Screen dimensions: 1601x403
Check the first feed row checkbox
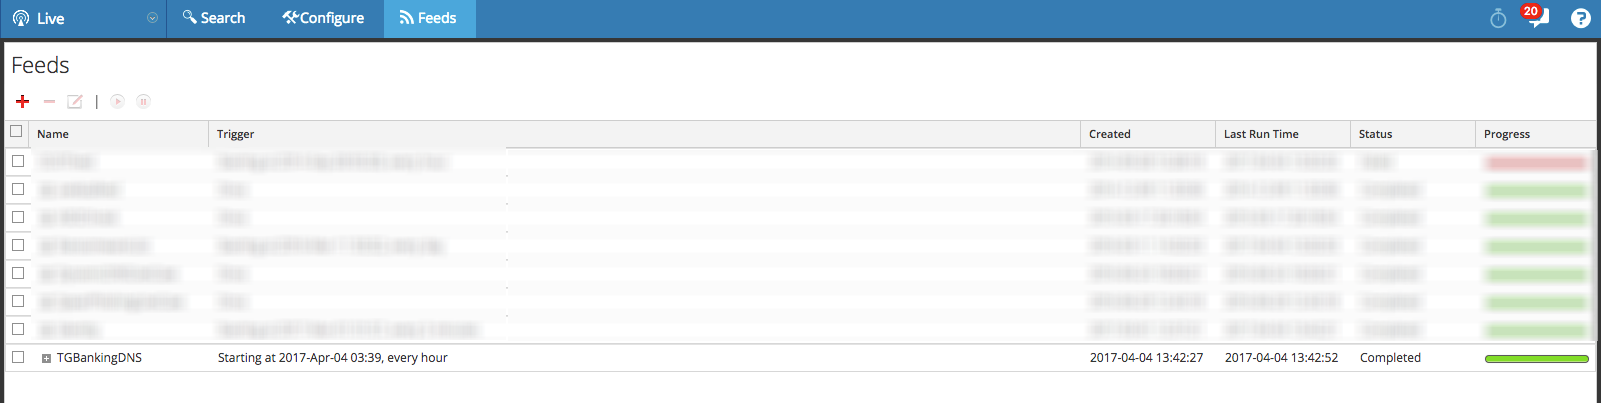(18, 161)
